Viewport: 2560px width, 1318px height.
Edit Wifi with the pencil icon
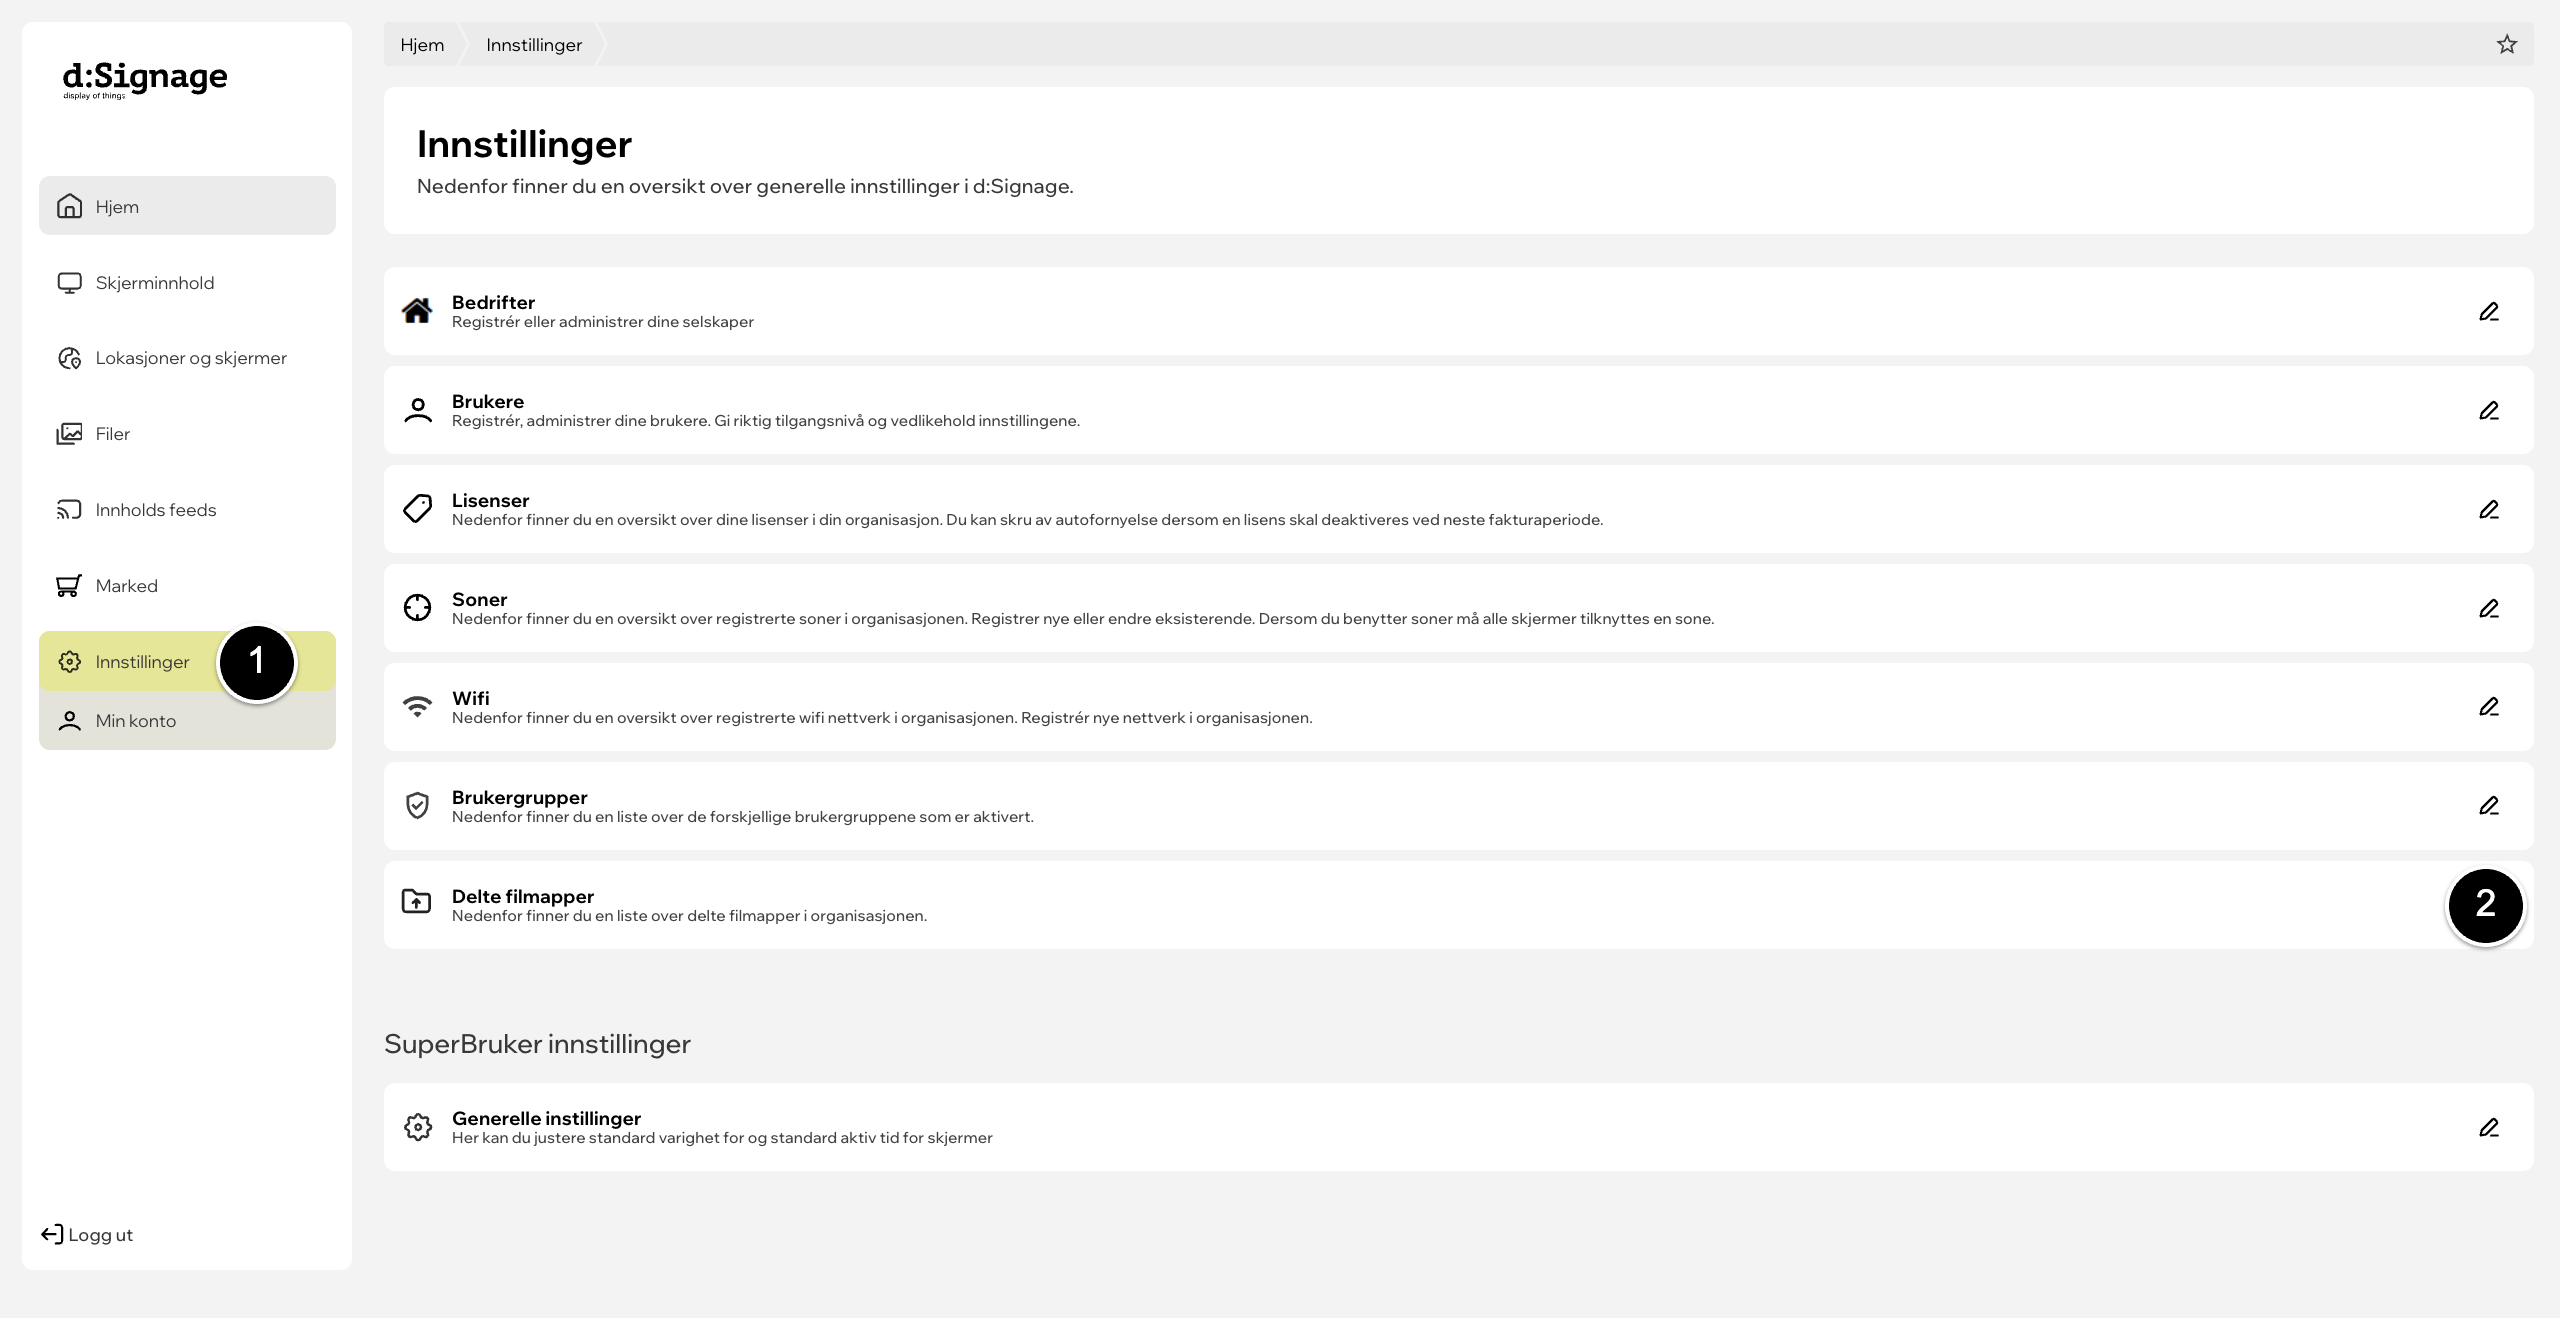2489,707
